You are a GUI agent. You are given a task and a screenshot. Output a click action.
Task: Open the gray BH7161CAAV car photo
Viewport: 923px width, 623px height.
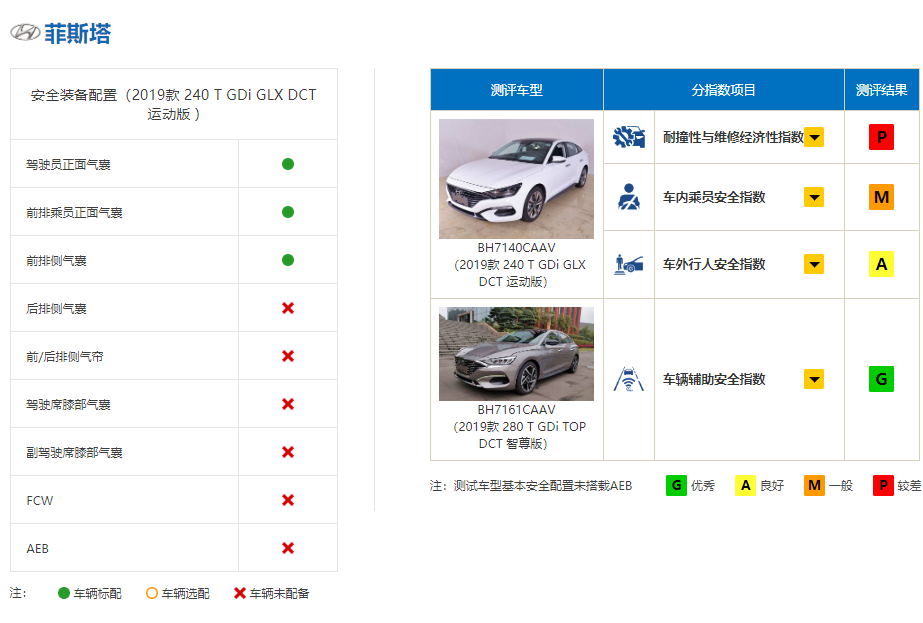click(516, 354)
